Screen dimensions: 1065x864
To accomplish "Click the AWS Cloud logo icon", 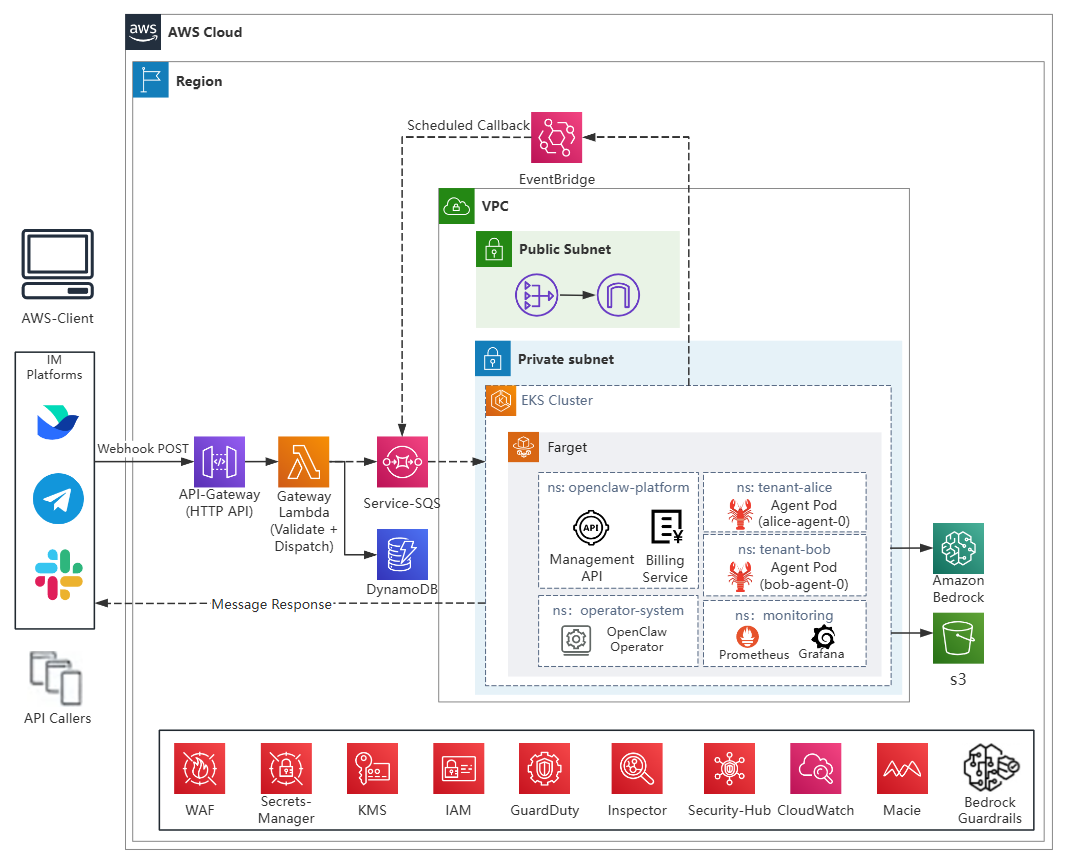I will 143,32.
